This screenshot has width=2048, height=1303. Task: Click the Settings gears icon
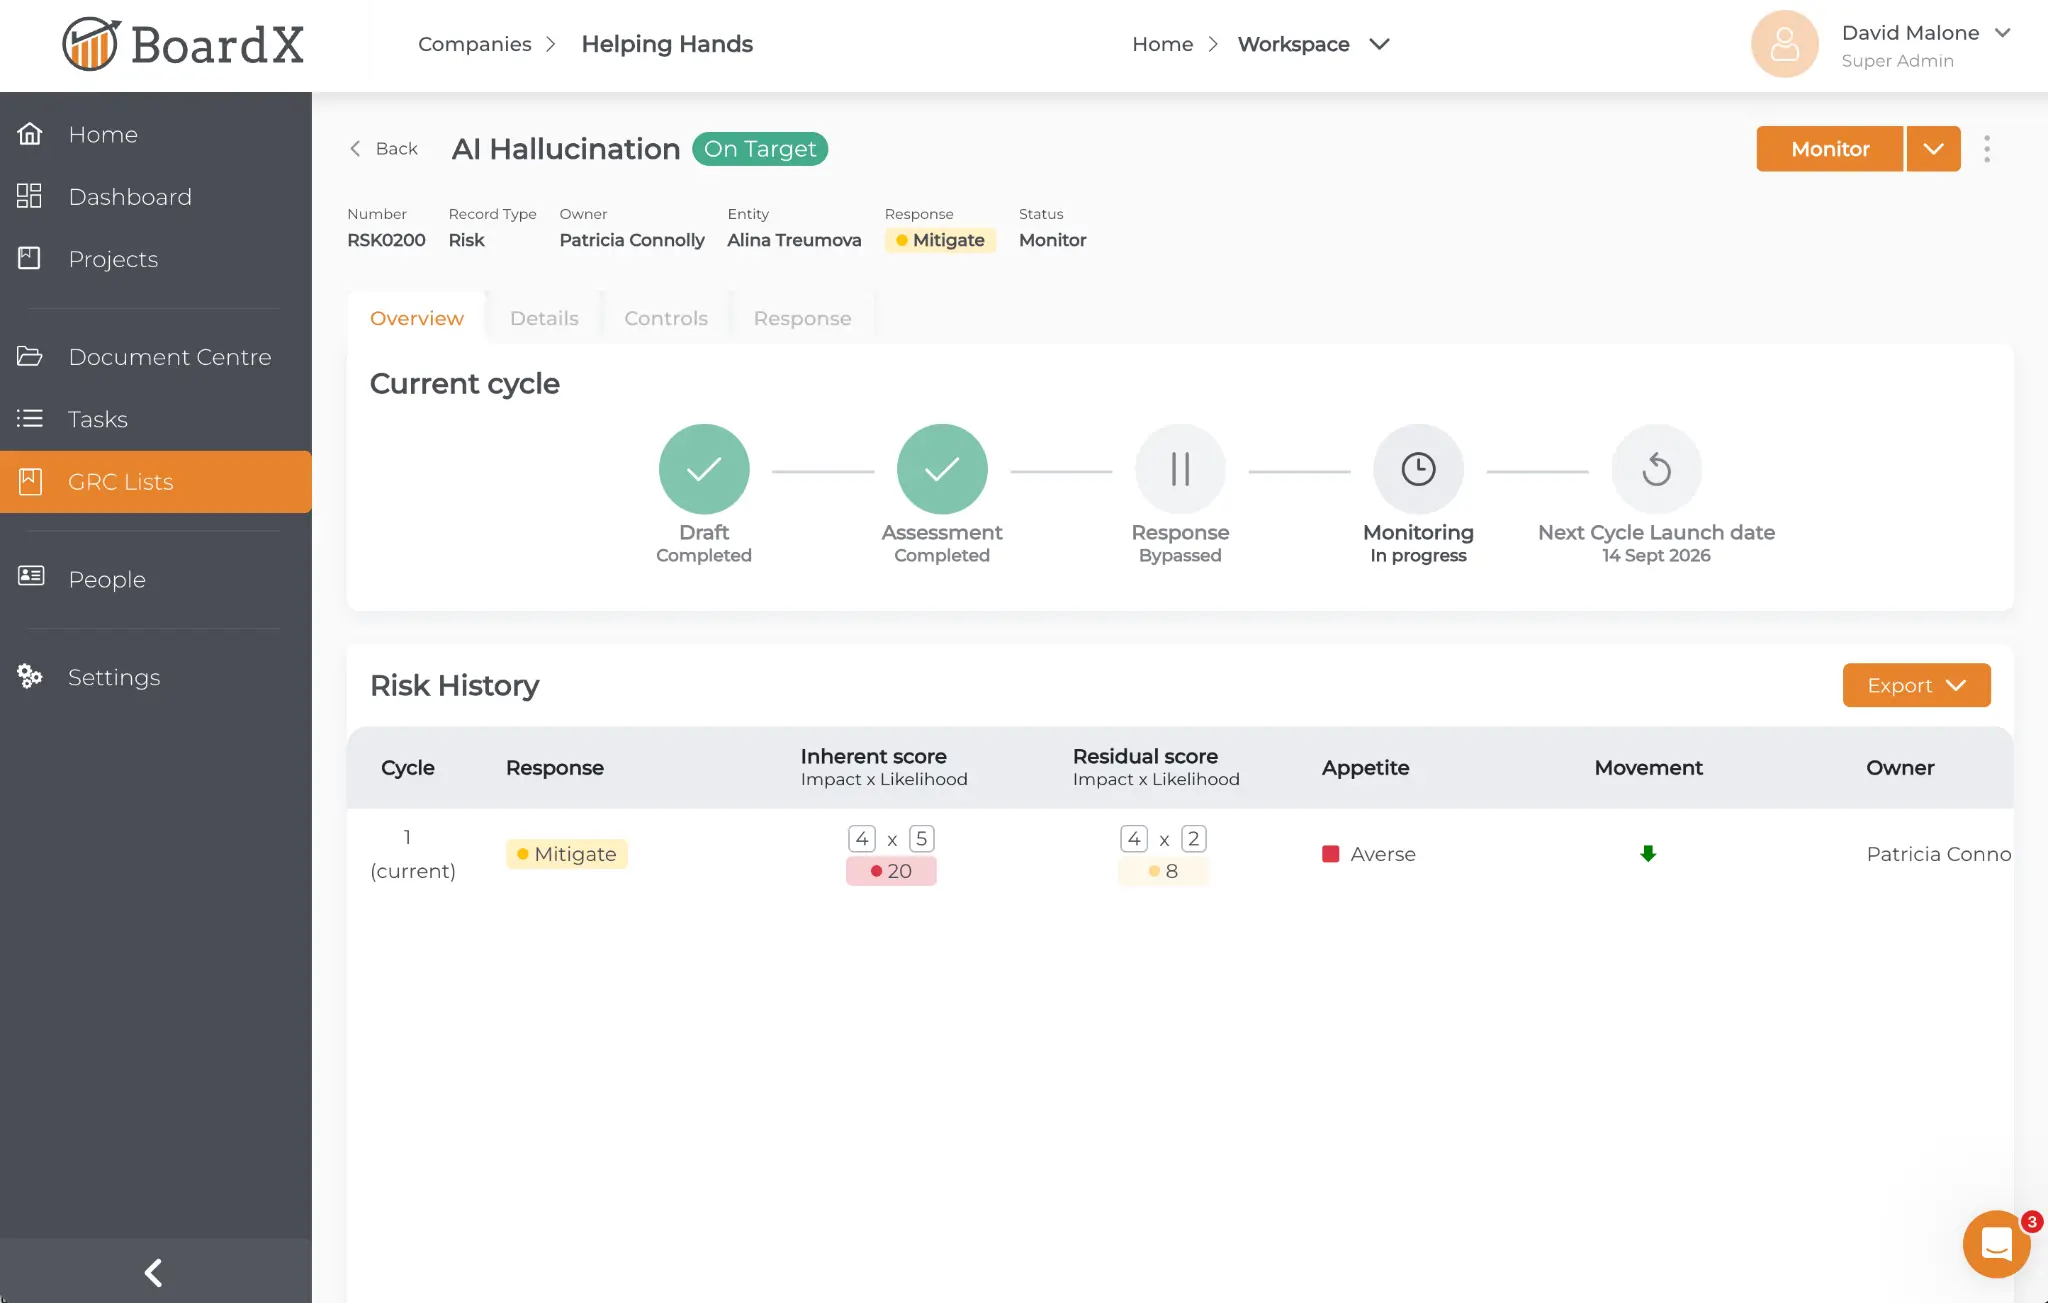(x=30, y=676)
